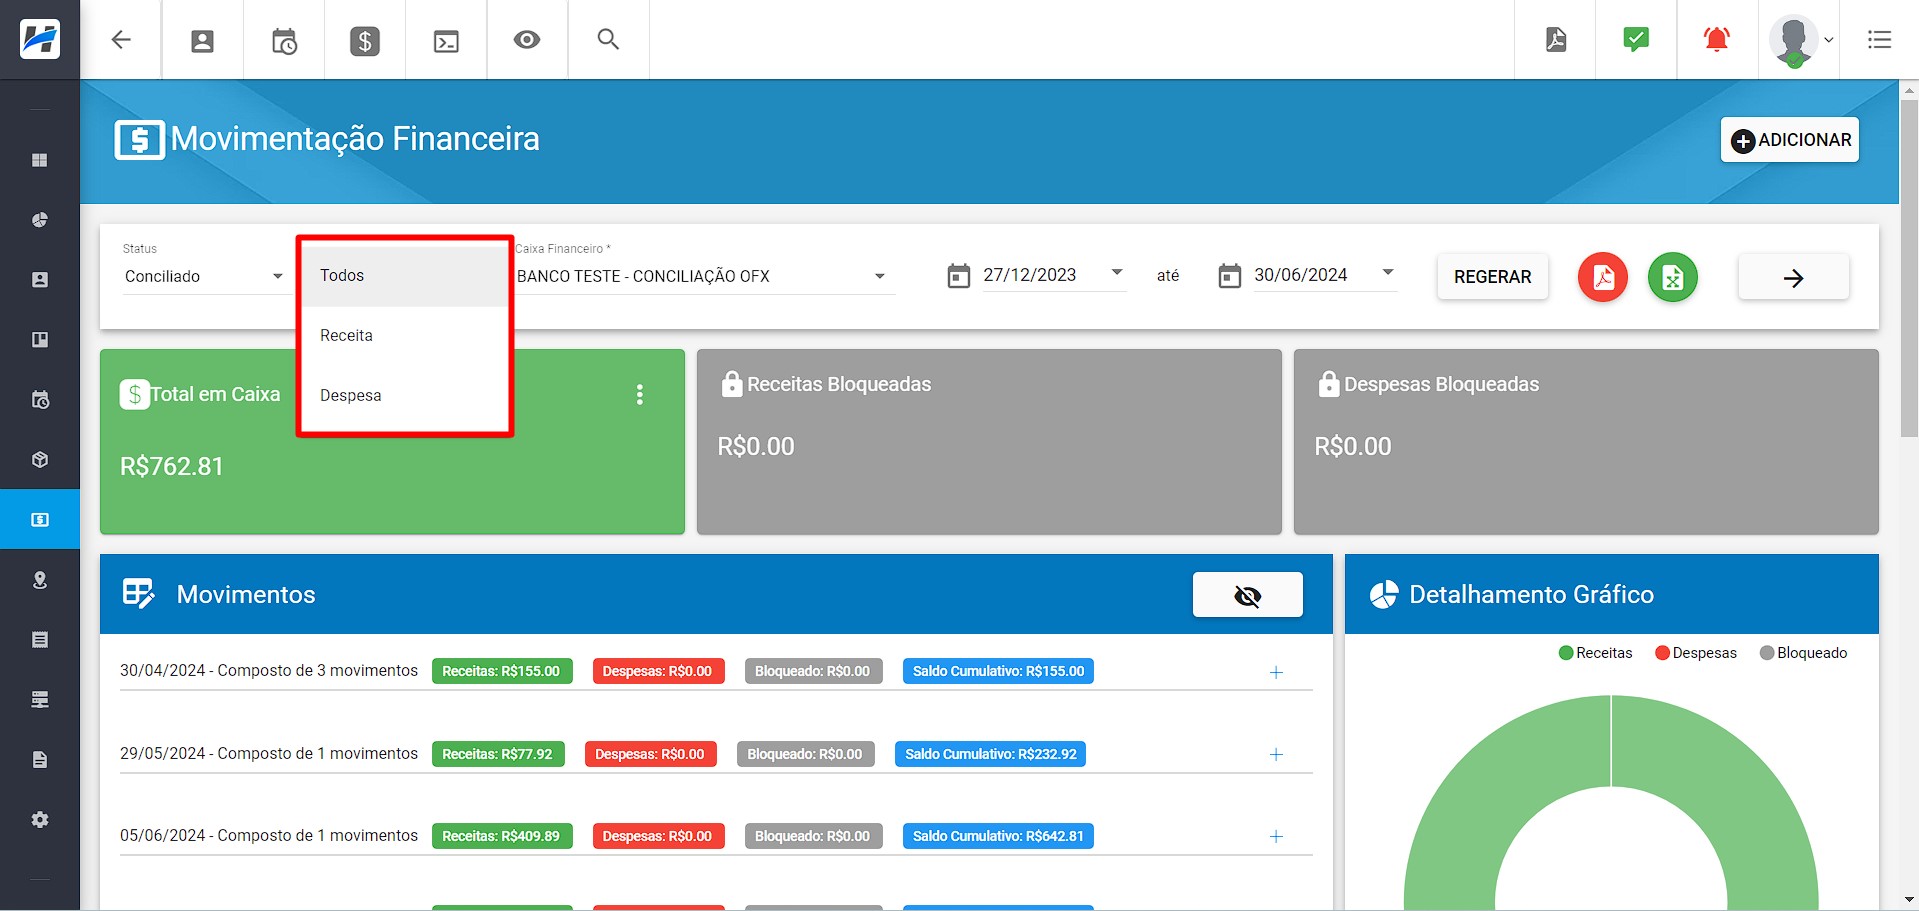
Task: Click the Receitas R$77.92 badge
Action: 498,754
